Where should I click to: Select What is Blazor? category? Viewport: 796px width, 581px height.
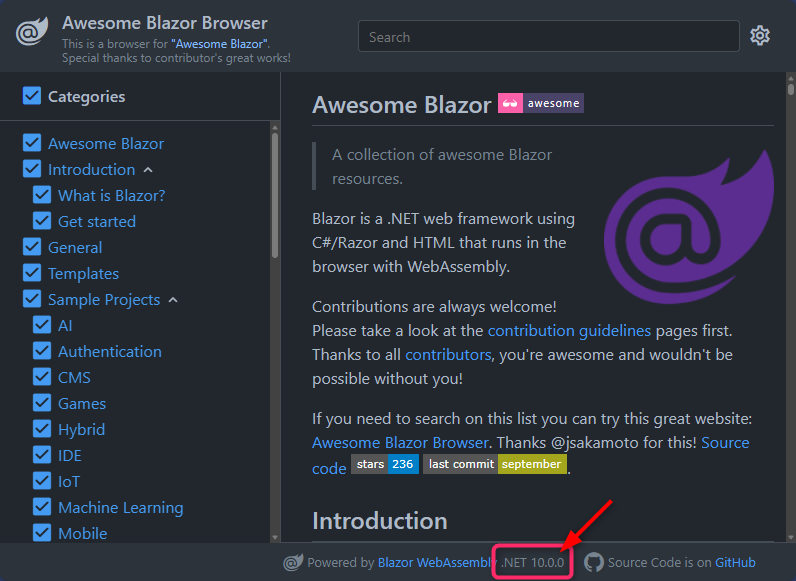click(x=112, y=196)
